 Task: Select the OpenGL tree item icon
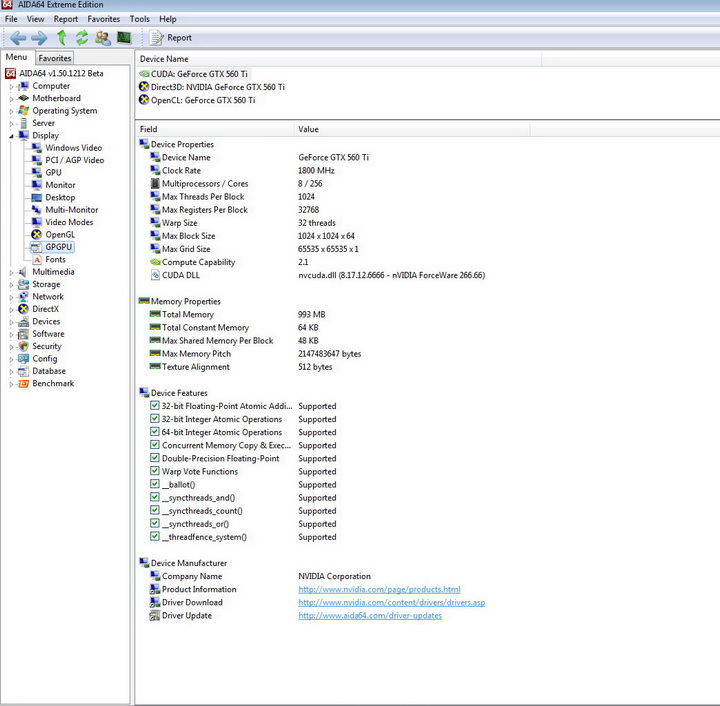point(36,235)
